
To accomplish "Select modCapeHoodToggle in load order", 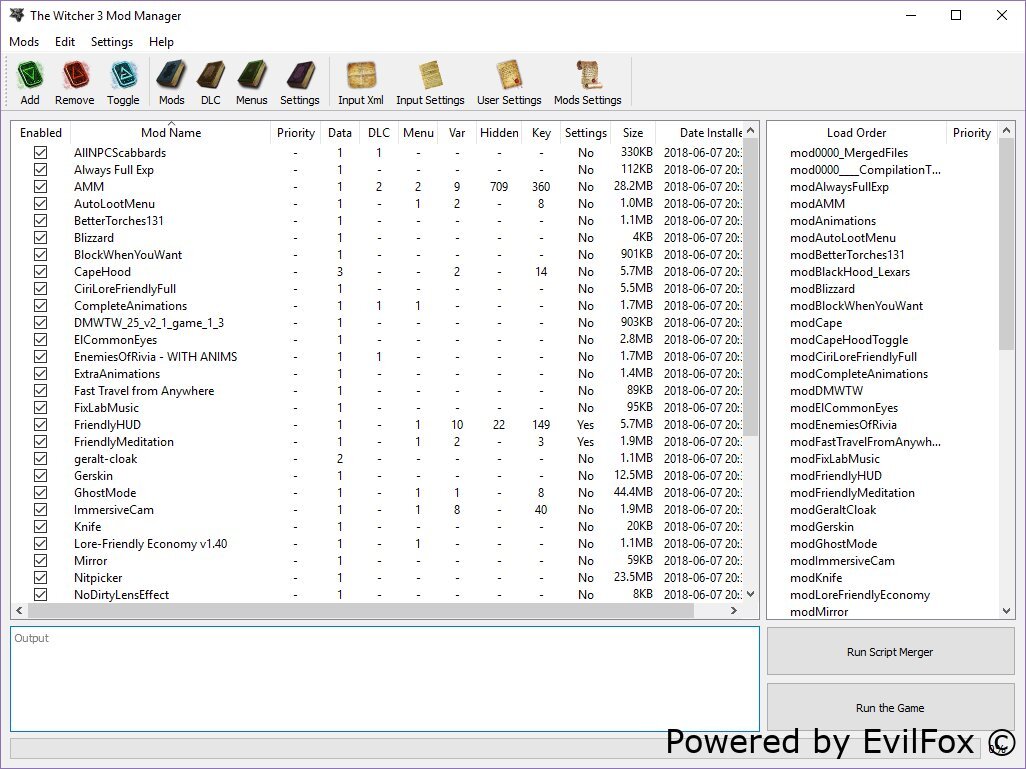I will [x=849, y=340].
